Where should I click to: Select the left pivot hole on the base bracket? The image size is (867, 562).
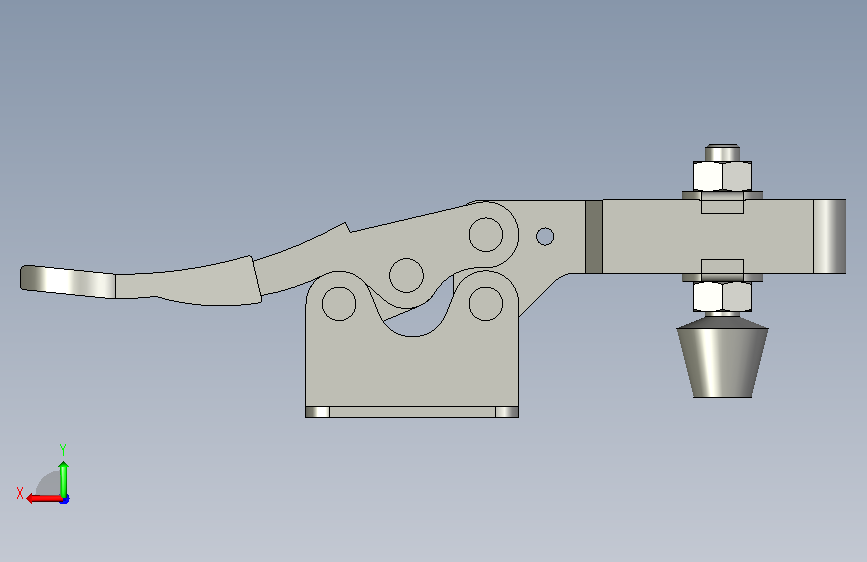[339, 304]
